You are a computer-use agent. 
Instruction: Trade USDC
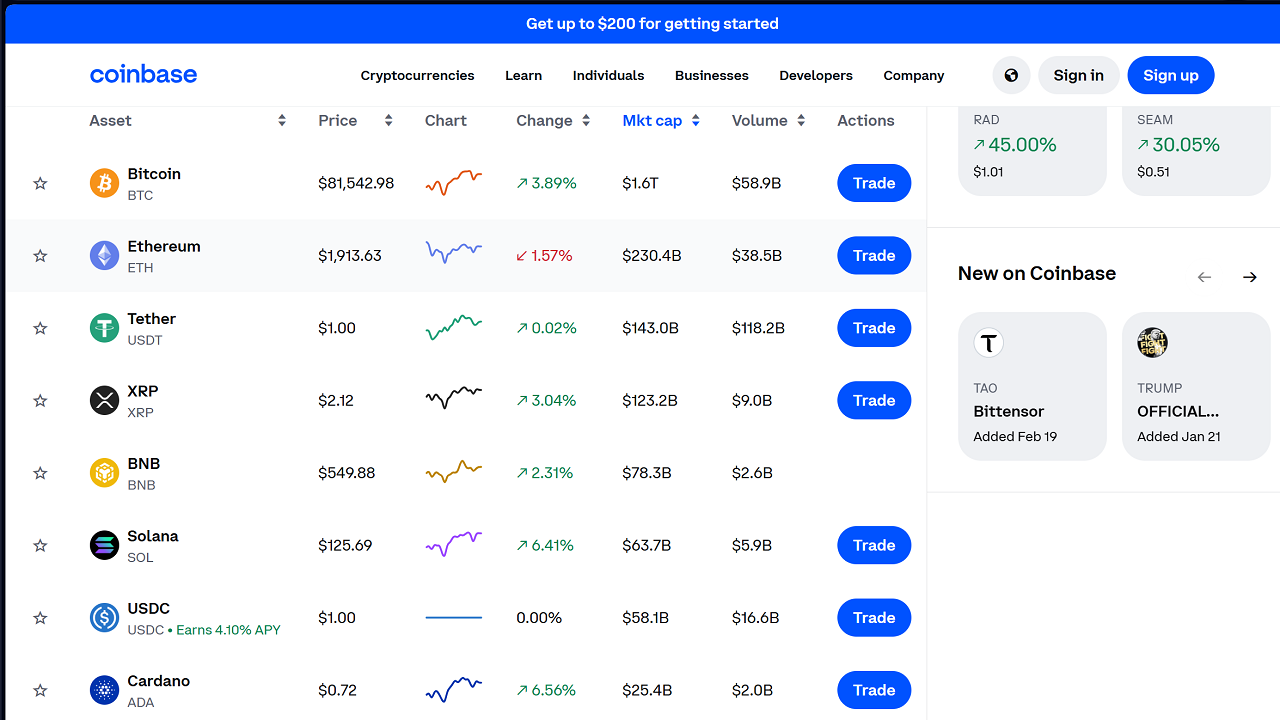click(x=874, y=618)
